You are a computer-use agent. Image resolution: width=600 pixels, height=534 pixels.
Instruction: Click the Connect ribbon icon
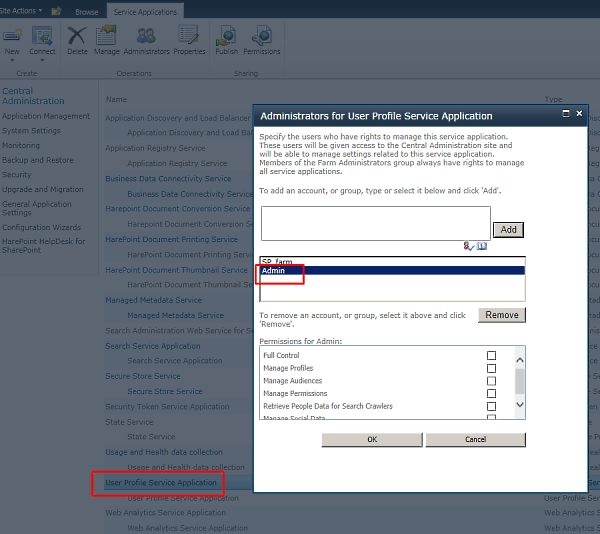point(42,35)
